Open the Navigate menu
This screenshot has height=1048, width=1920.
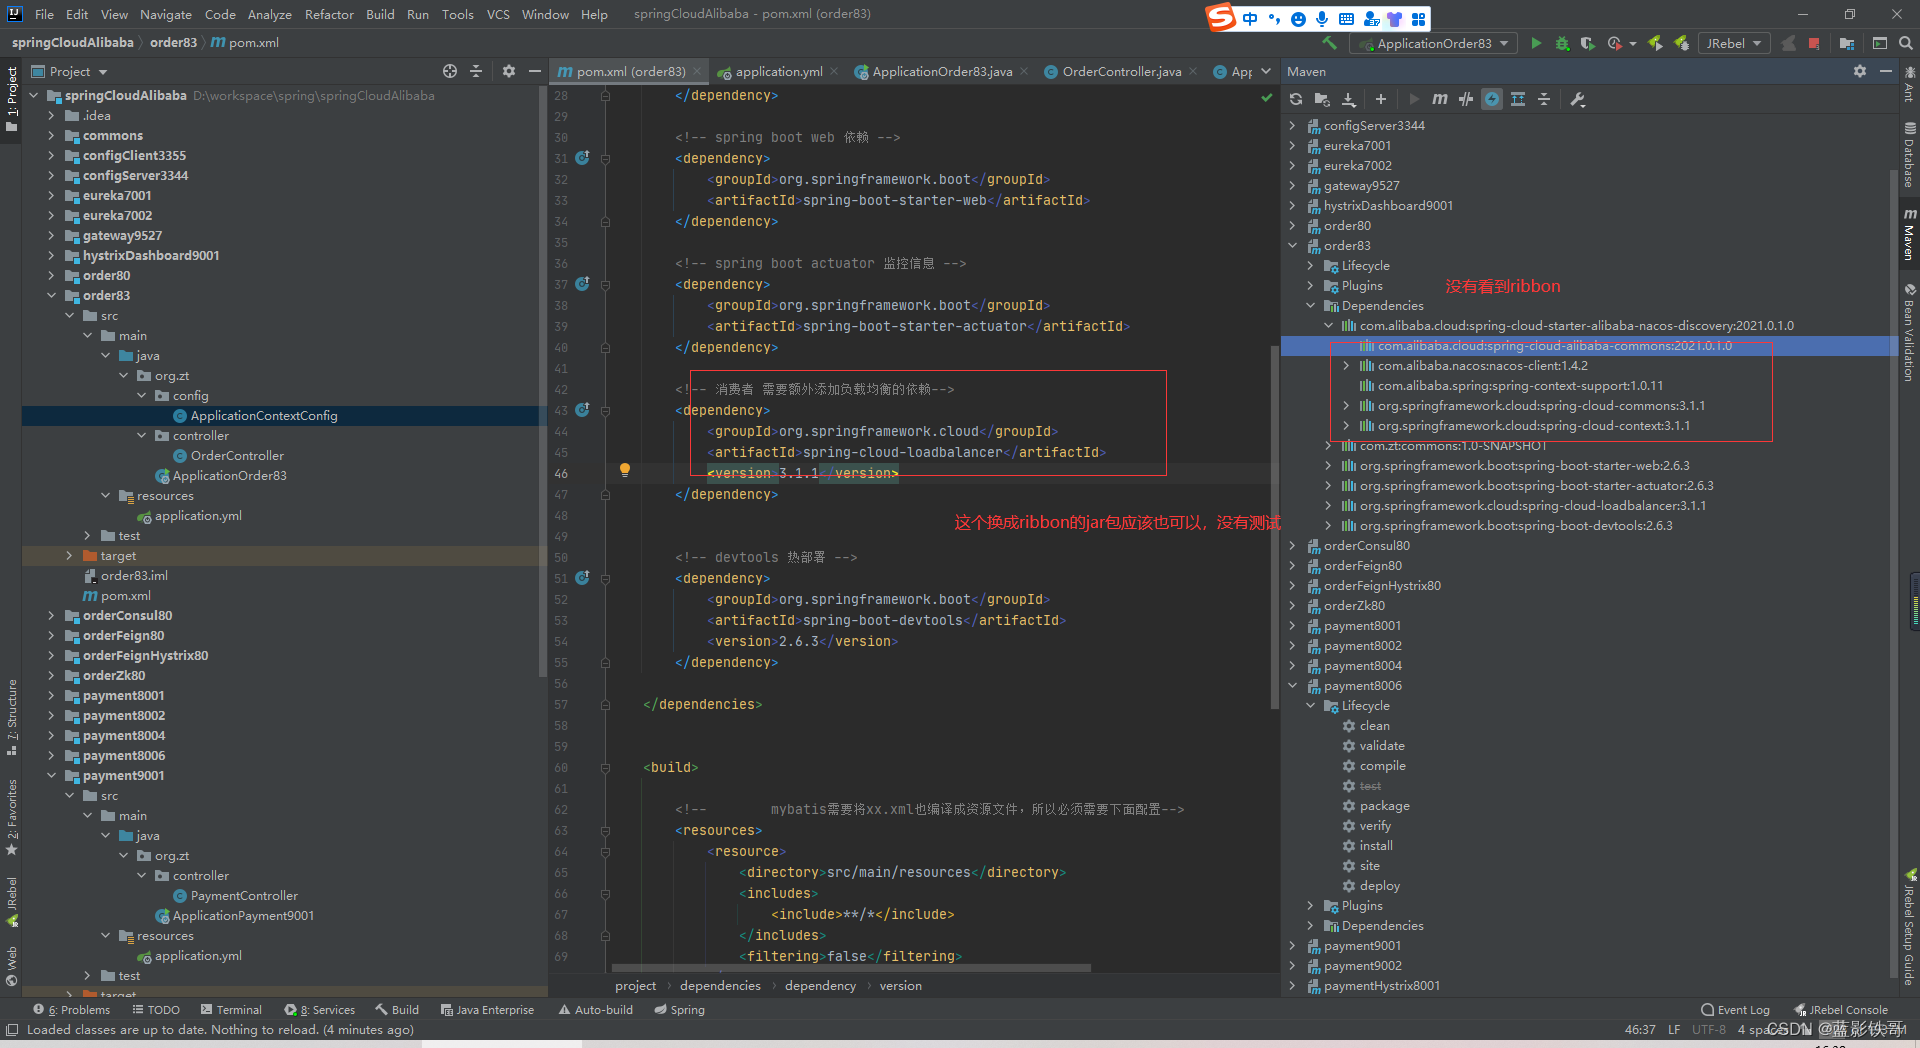coord(165,14)
